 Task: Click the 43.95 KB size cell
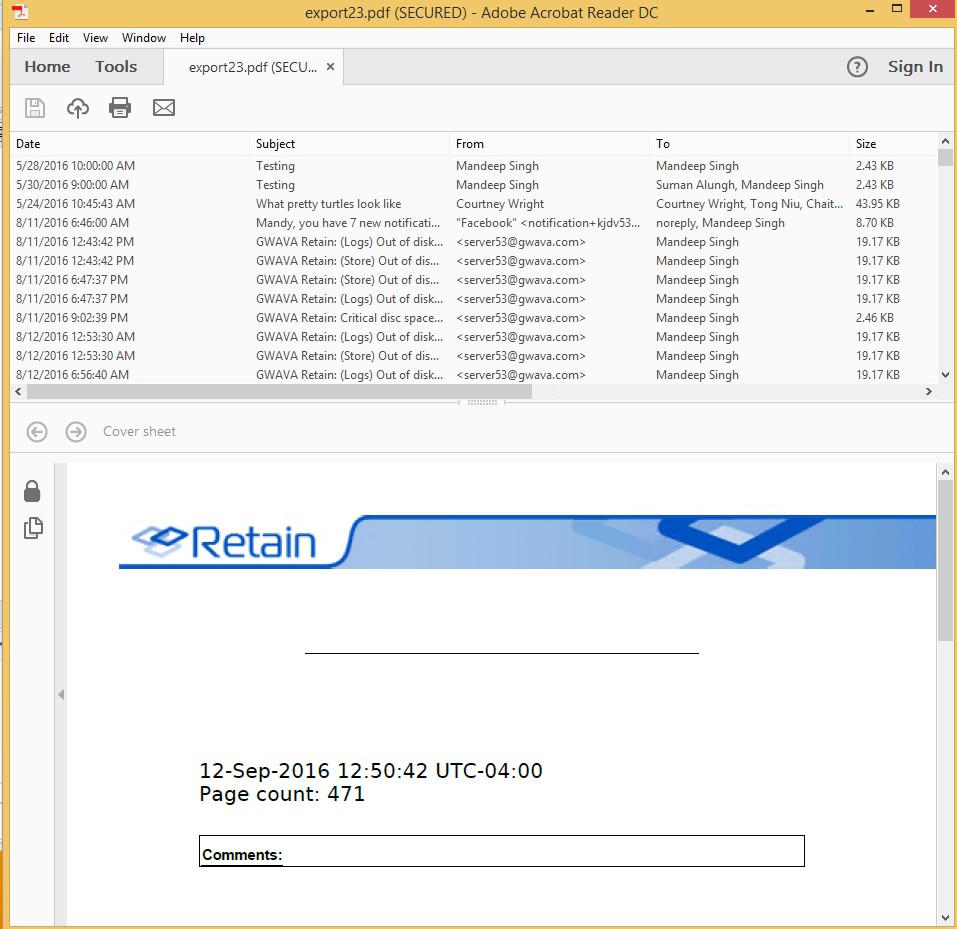878,204
